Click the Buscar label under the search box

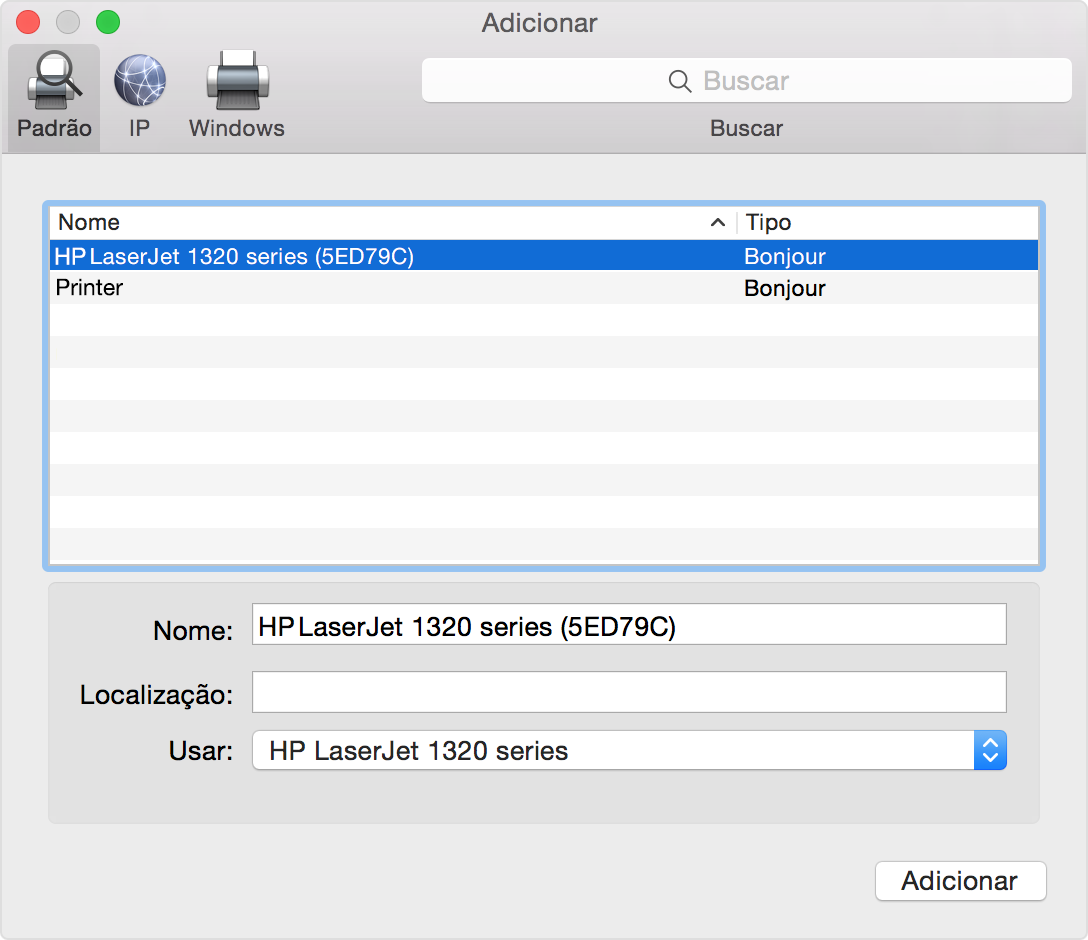(746, 128)
